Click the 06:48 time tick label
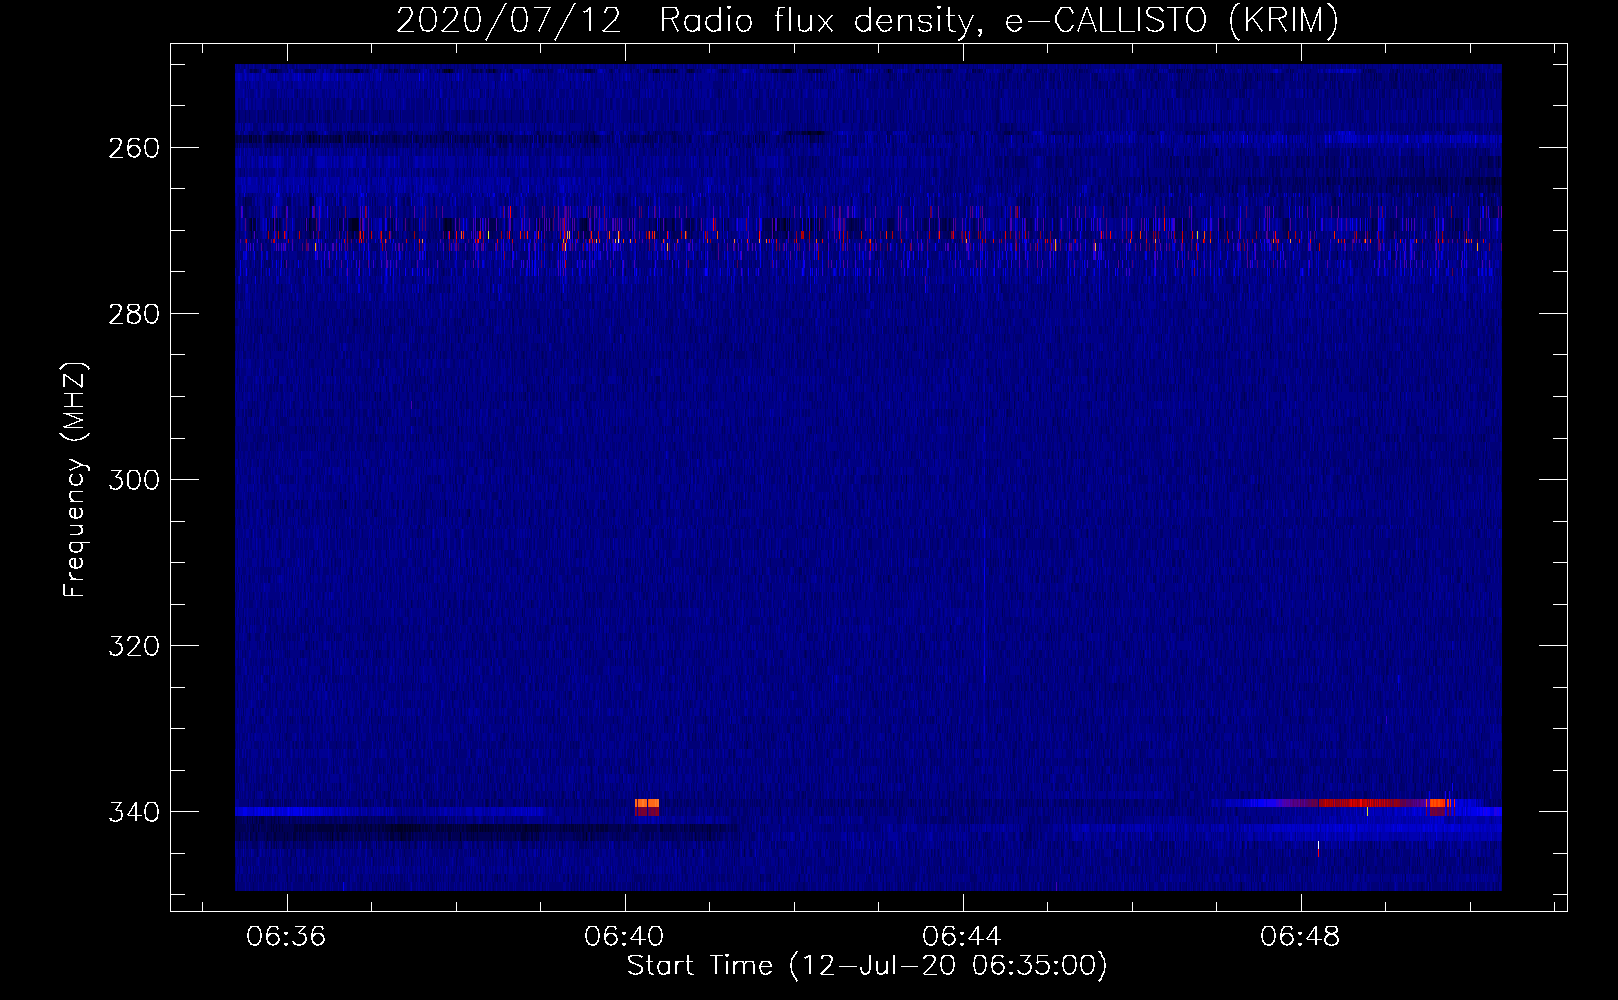 click(1300, 937)
